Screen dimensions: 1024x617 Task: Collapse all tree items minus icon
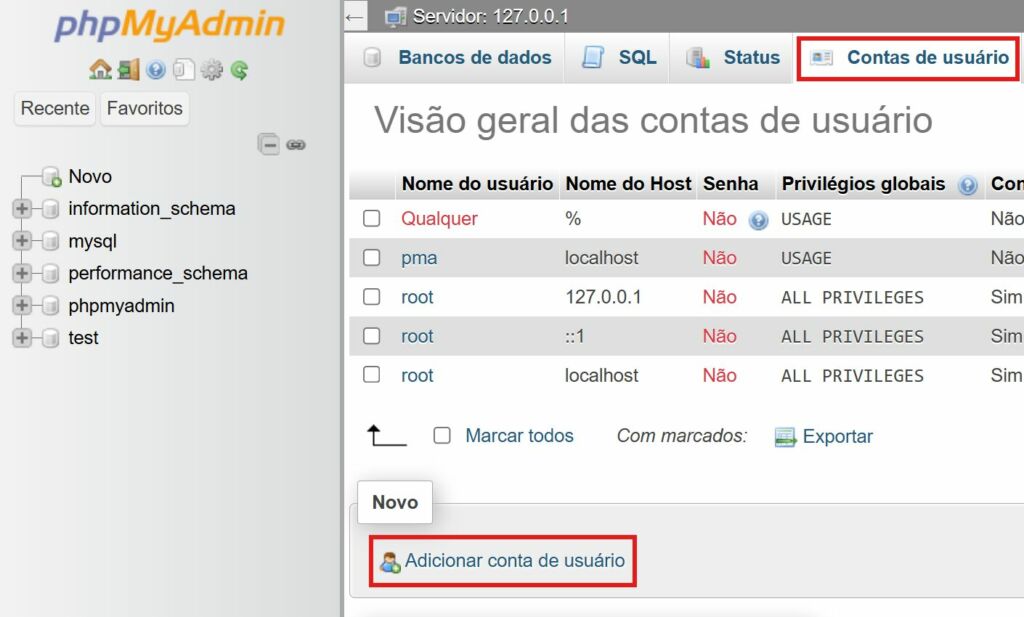[x=268, y=144]
